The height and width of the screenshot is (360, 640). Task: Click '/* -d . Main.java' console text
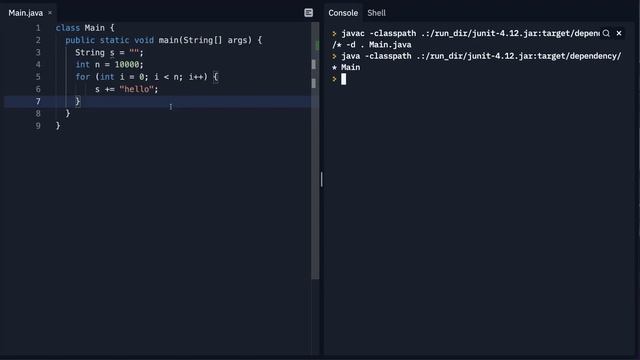(372, 45)
